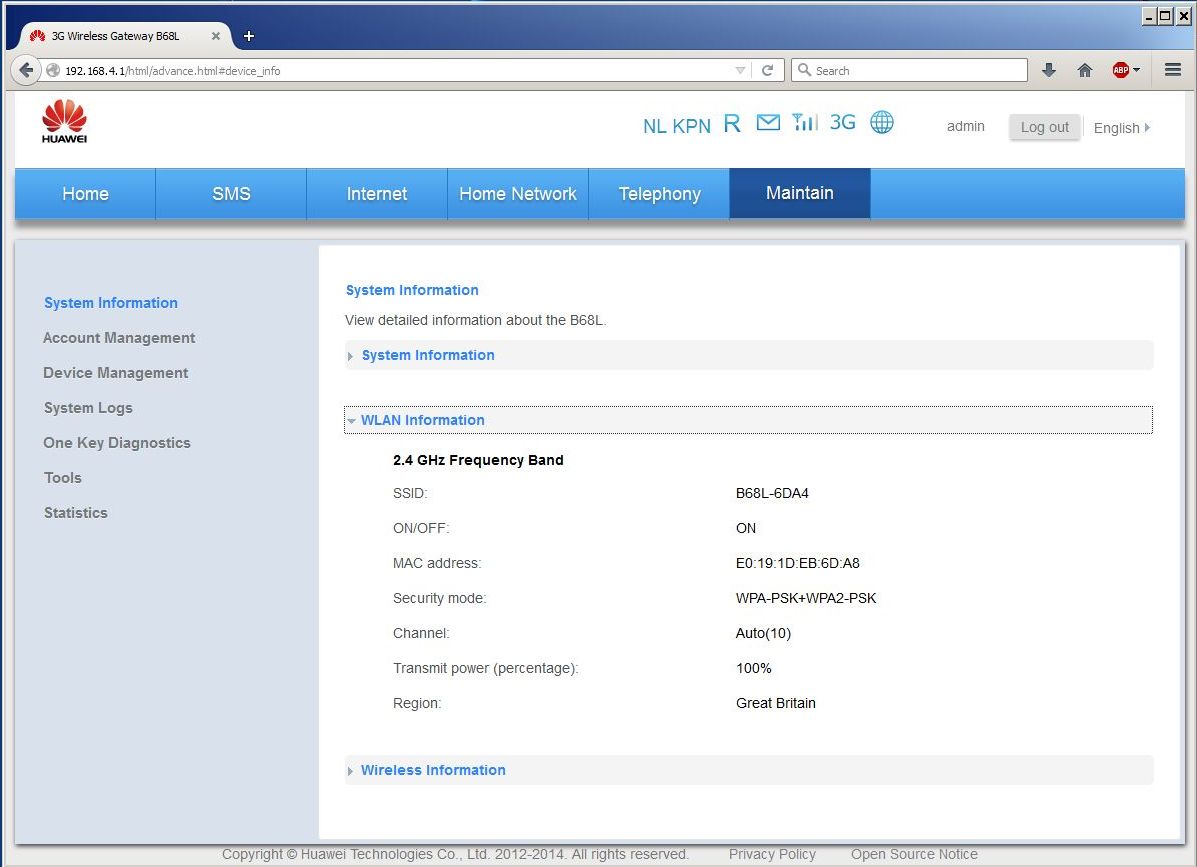
Task: Click the search magnifier icon
Action: coord(804,70)
